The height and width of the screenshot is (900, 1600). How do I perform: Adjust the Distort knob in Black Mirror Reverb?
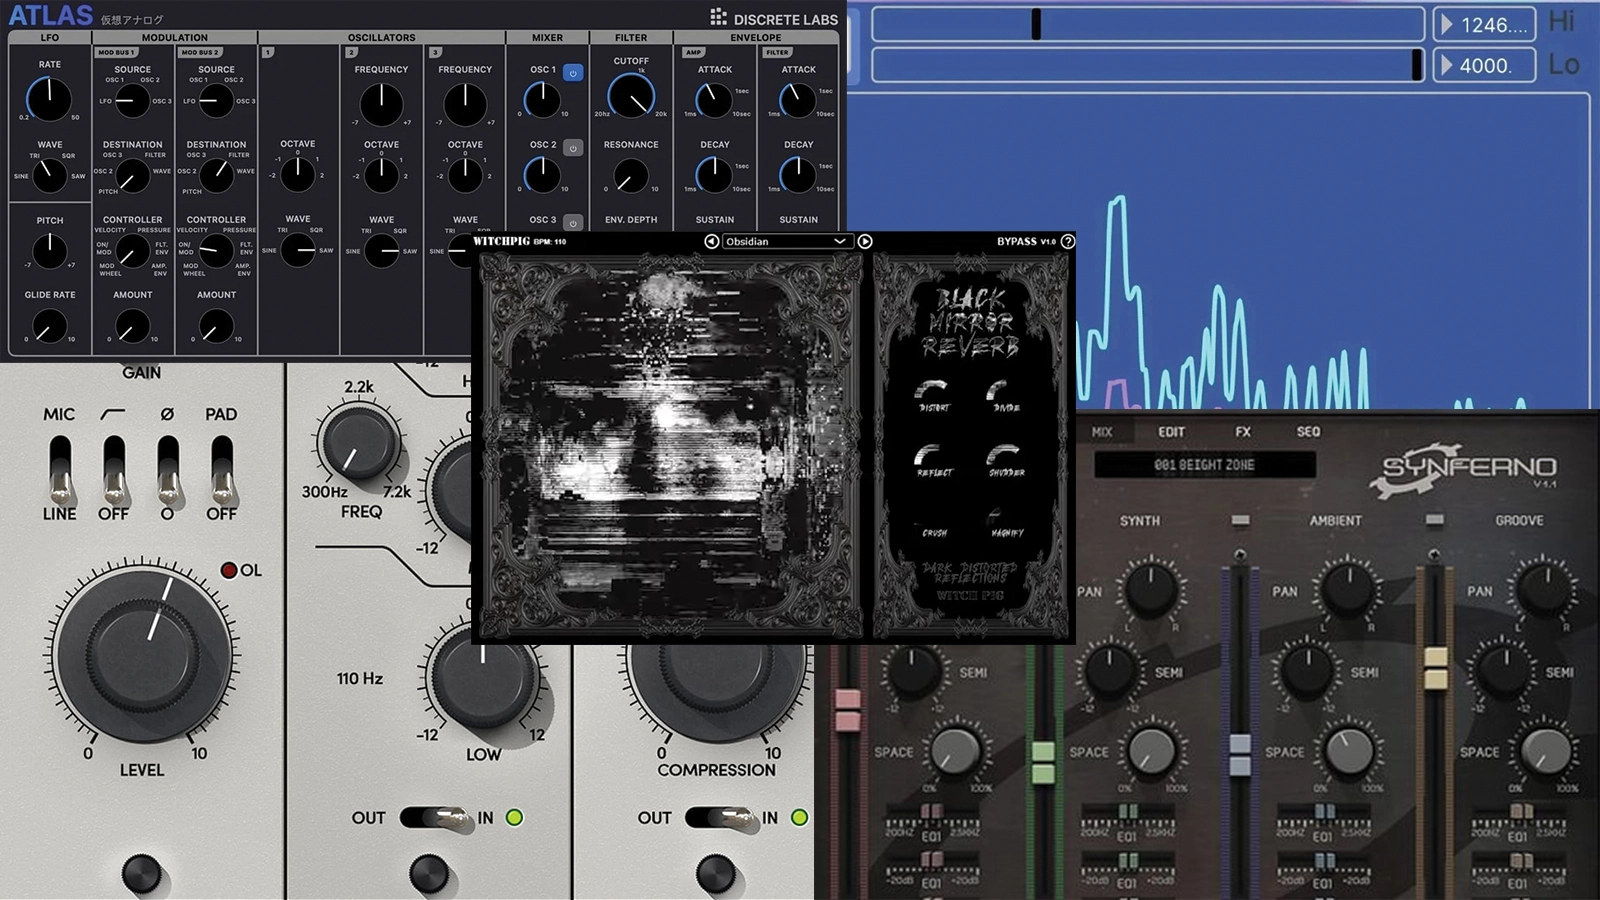pyautogui.click(x=932, y=389)
